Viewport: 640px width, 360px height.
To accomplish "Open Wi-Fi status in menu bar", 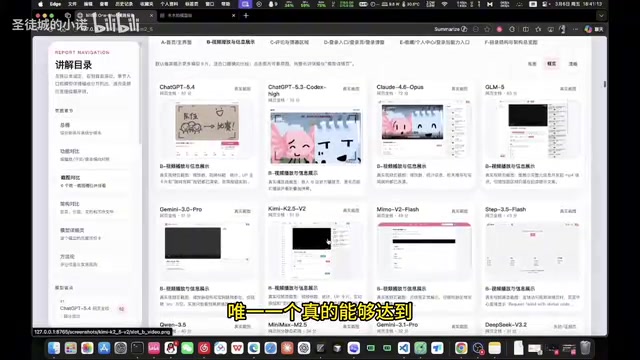I will pyautogui.click(x=444, y=4).
